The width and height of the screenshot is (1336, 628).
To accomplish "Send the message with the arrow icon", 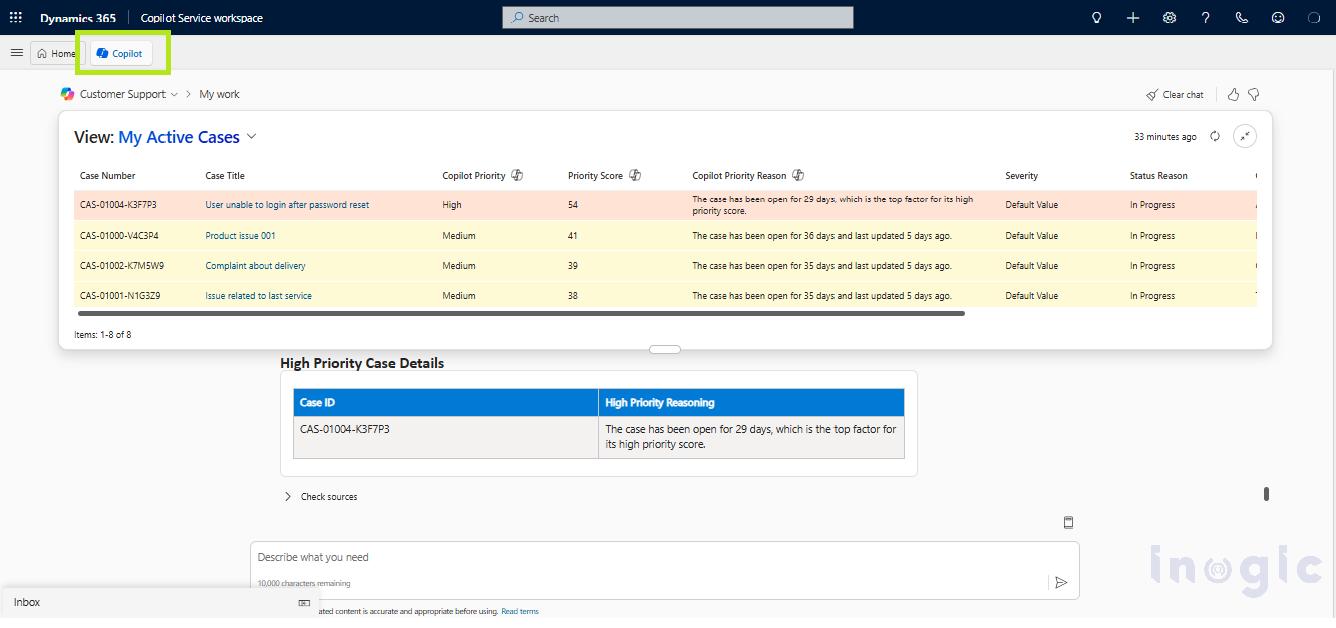I will pyautogui.click(x=1061, y=582).
